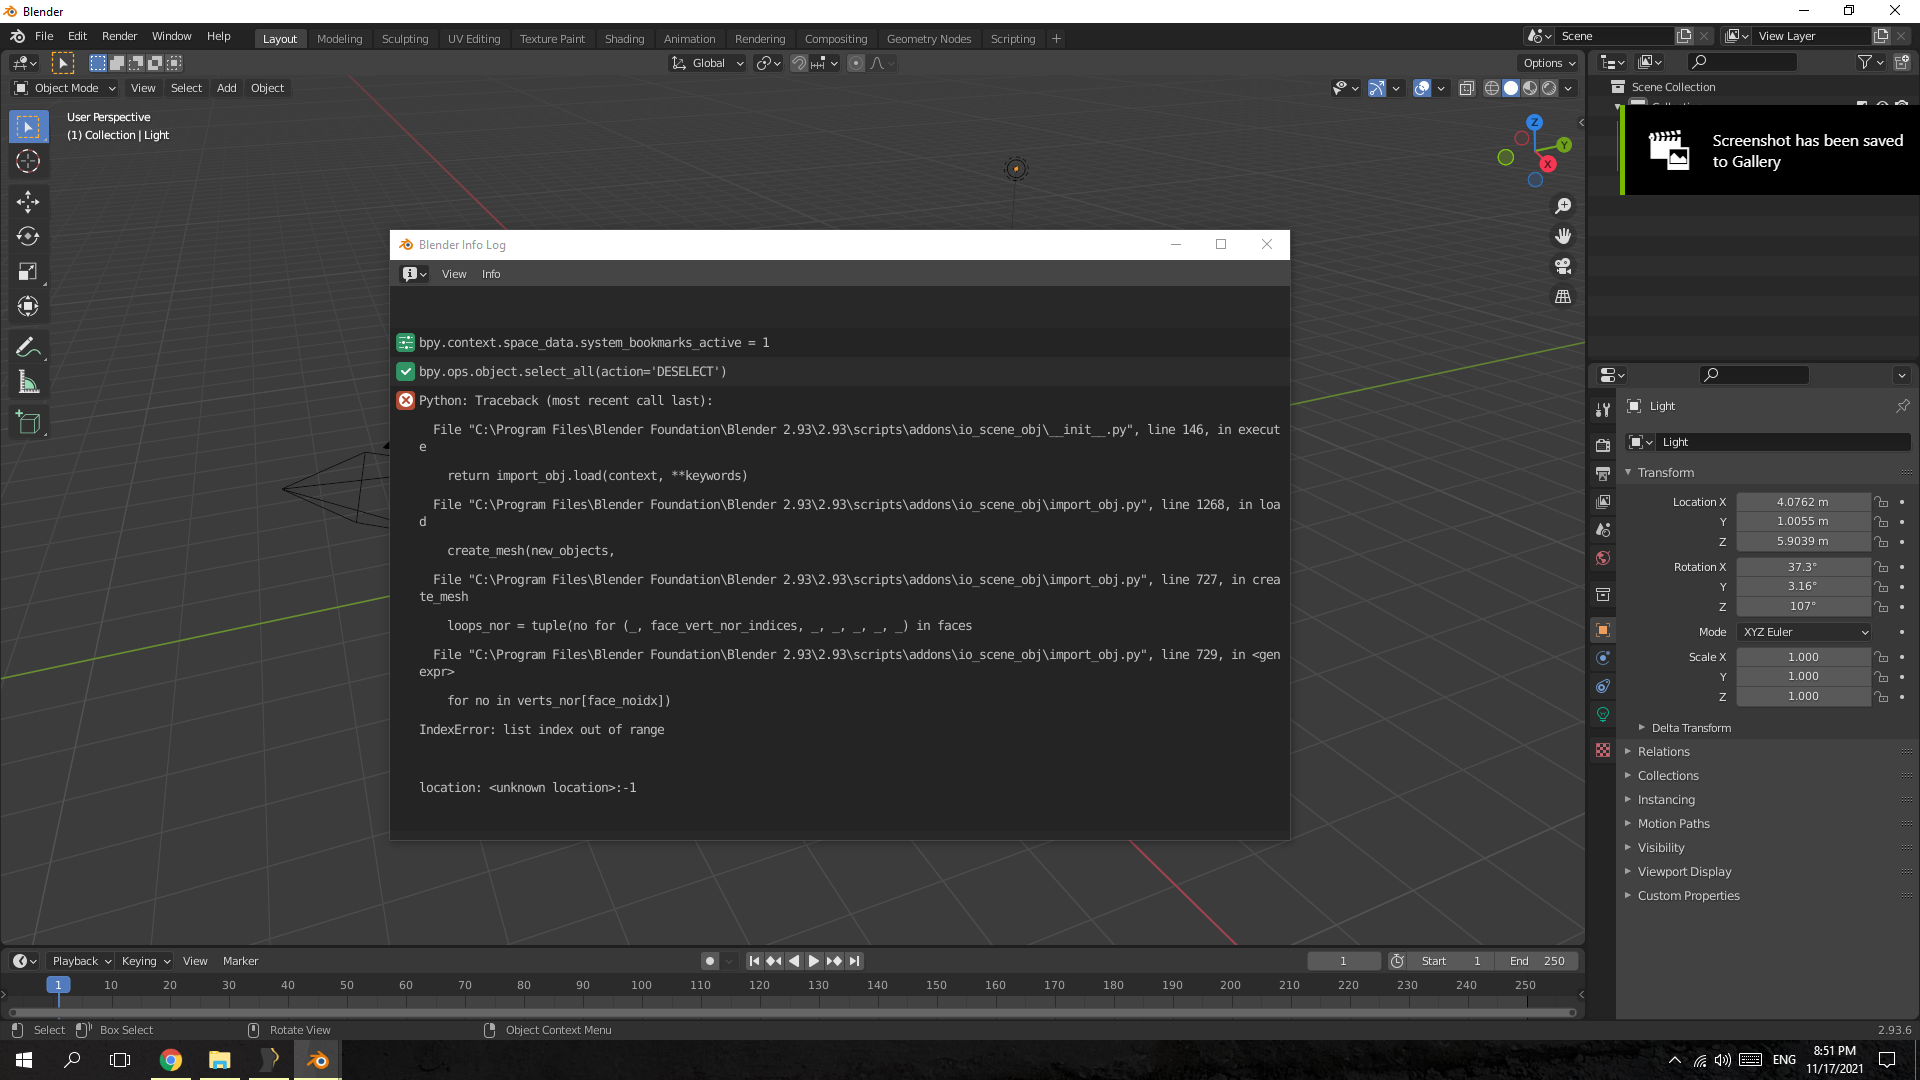Click the Location Z value field
This screenshot has width=1920, height=1080.
click(1803, 542)
